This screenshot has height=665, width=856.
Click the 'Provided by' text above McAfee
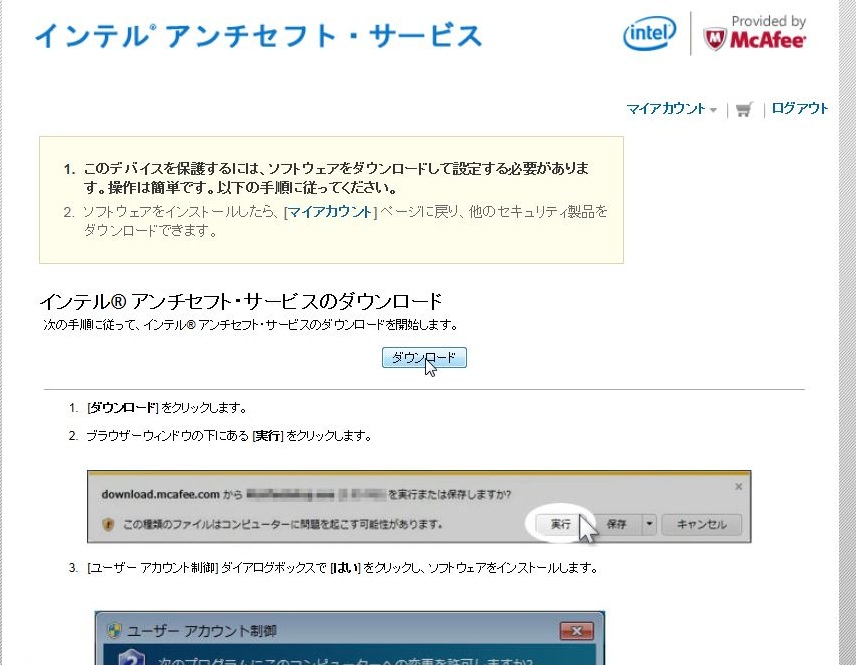[769, 21]
